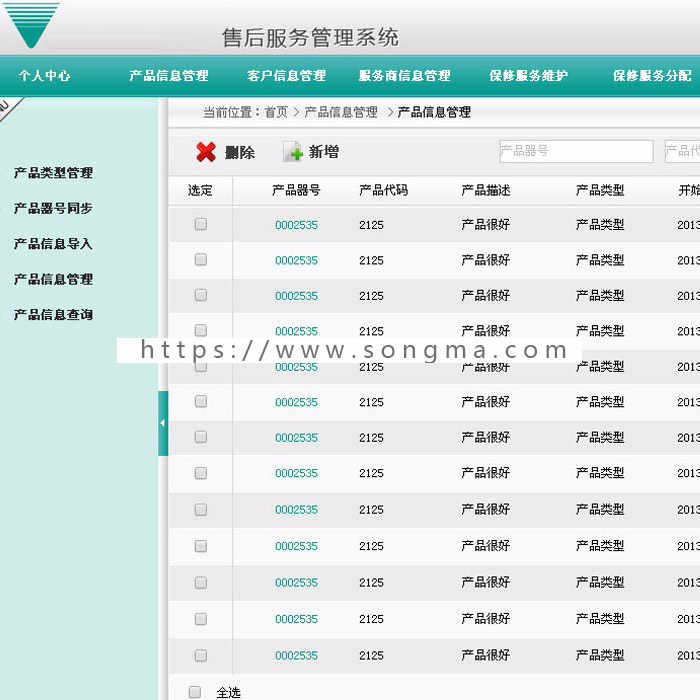Click the 产品代码 column header

click(383, 191)
